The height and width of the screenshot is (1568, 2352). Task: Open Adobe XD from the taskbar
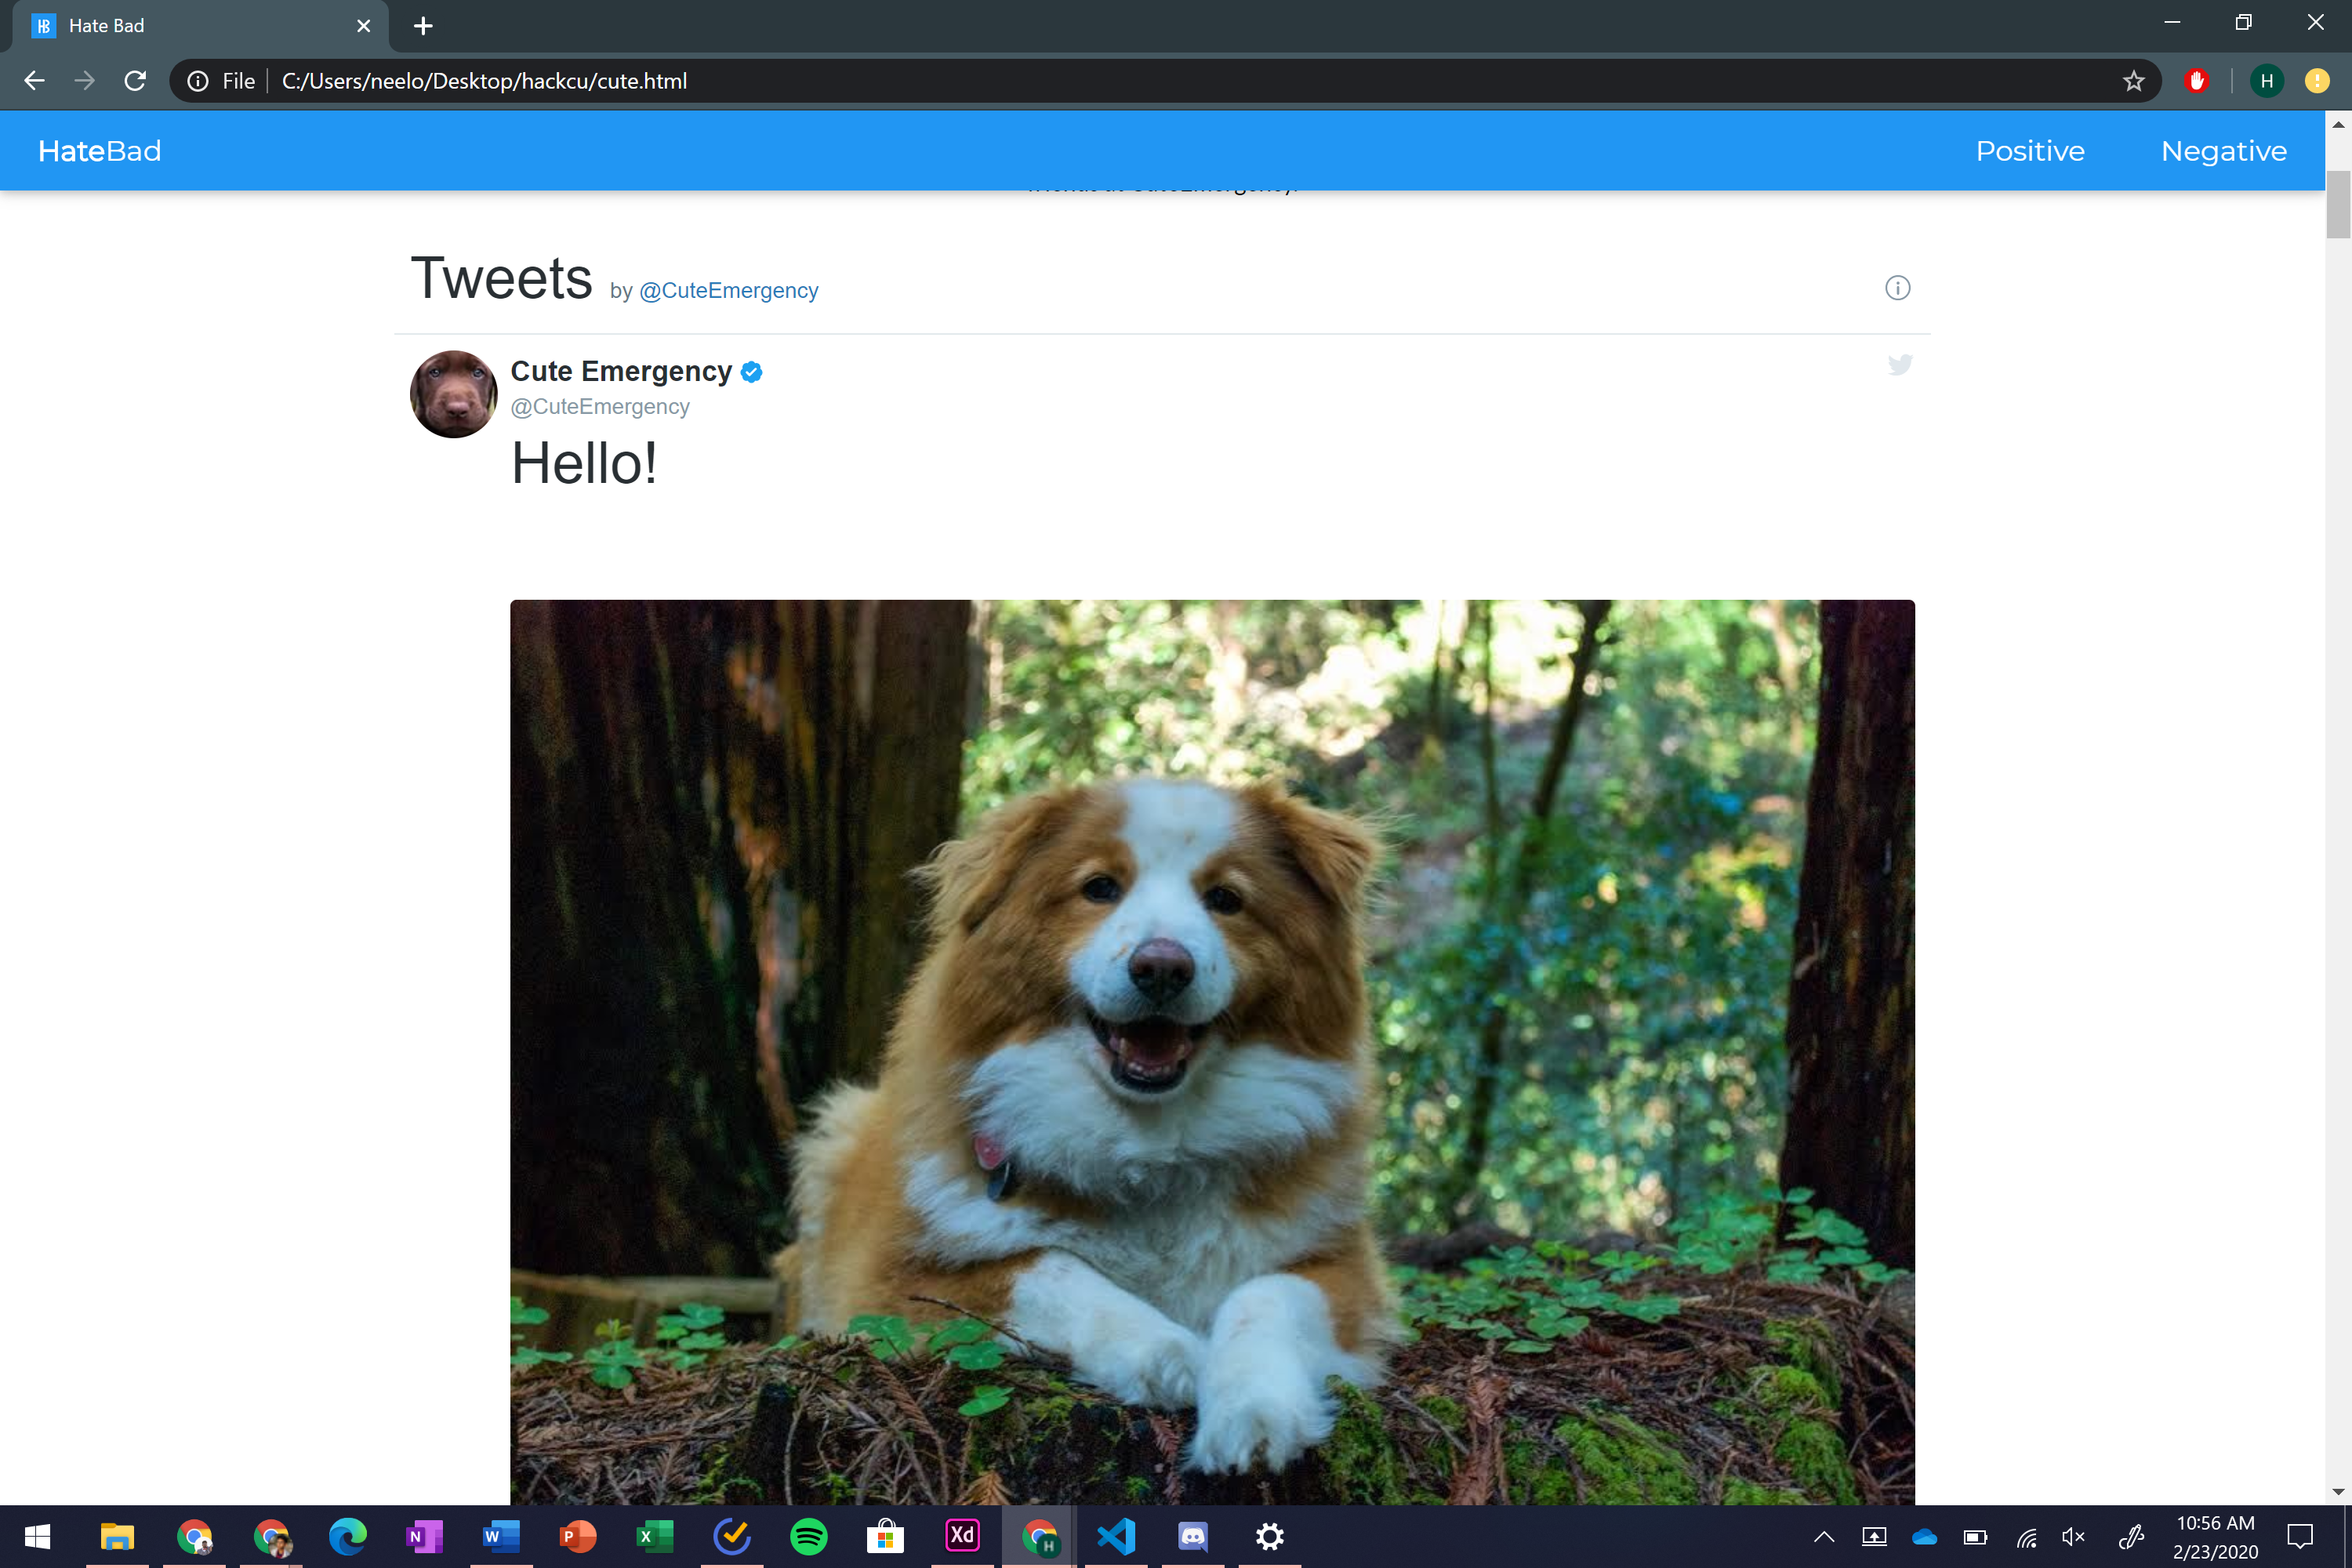962,1535
